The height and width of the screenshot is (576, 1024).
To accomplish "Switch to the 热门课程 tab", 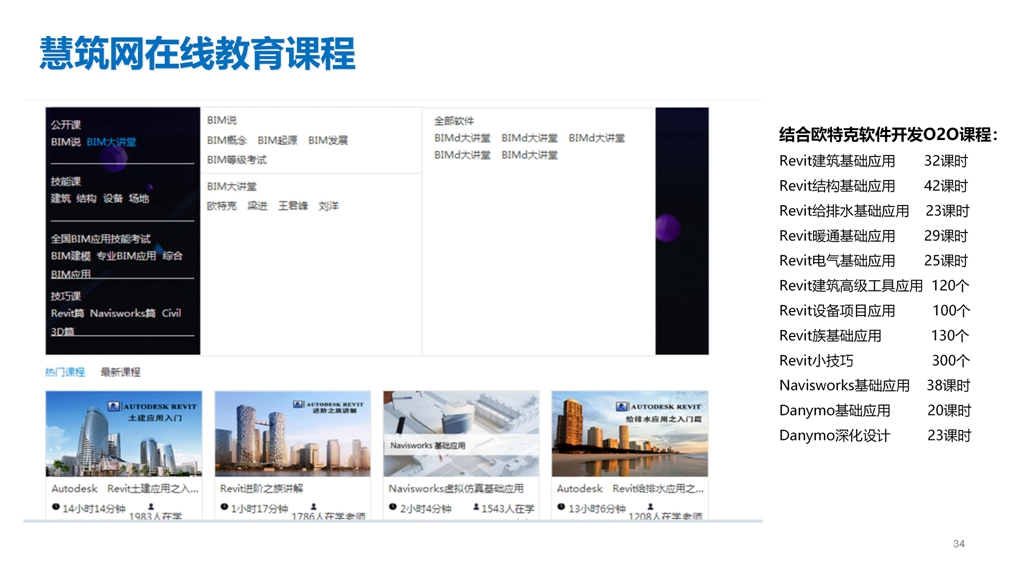I will (x=65, y=372).
